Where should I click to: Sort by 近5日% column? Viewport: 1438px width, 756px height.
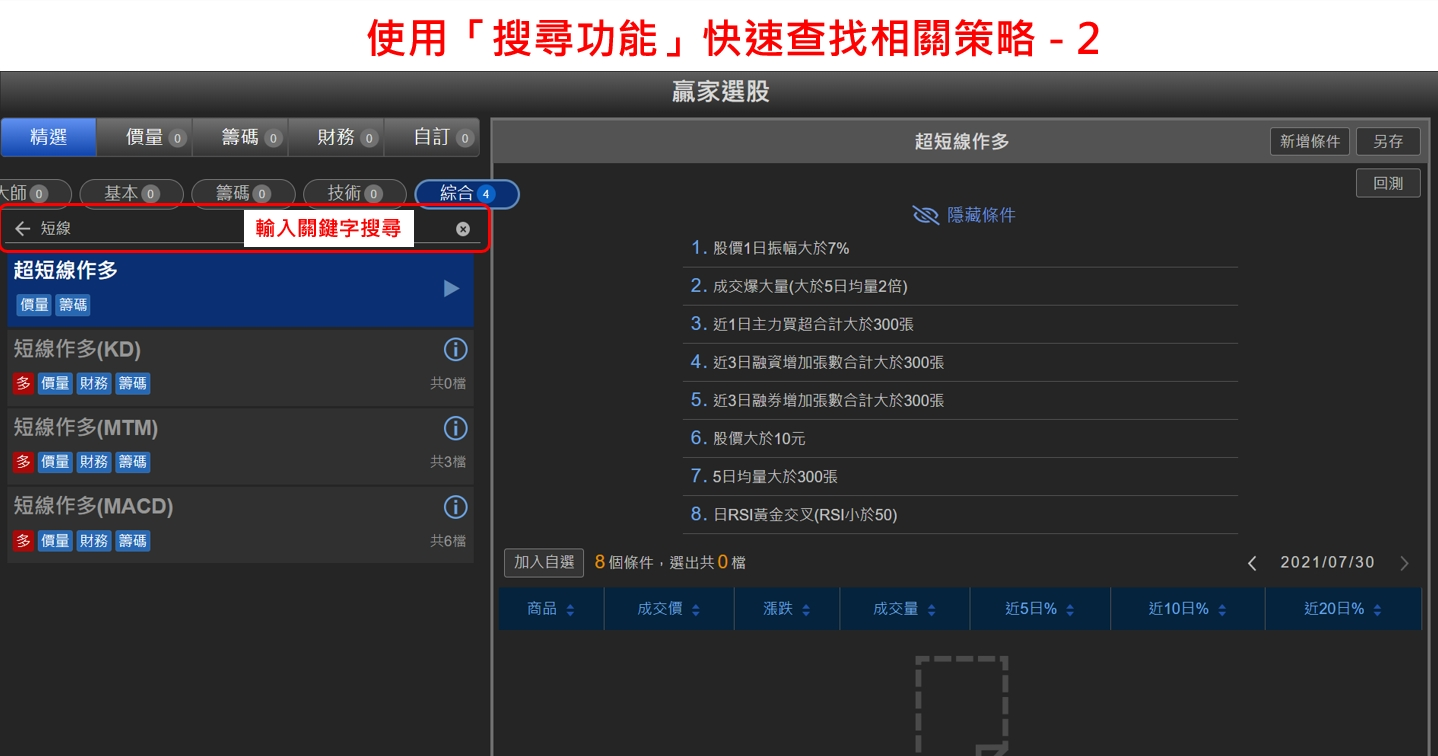(1039, 609)
